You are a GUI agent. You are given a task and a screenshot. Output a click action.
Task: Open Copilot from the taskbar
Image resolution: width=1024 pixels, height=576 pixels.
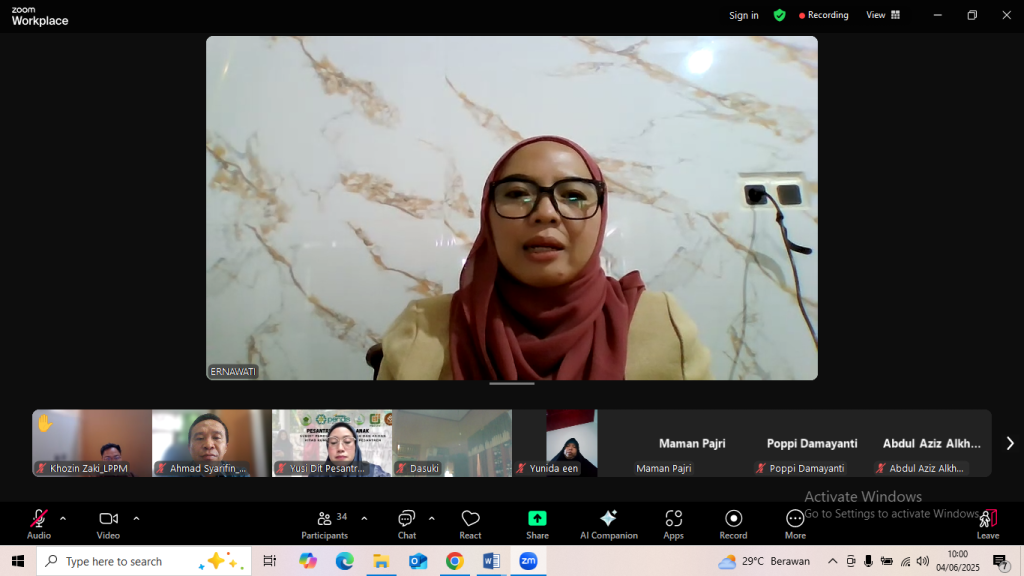pos(308,561)
